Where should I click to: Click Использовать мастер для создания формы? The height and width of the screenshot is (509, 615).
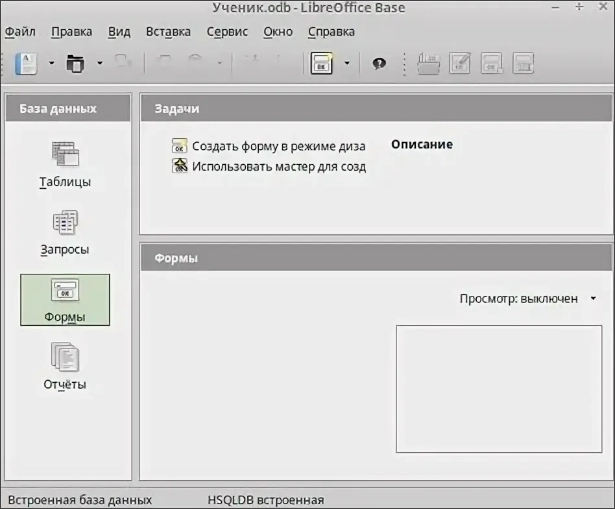(269, 167)
